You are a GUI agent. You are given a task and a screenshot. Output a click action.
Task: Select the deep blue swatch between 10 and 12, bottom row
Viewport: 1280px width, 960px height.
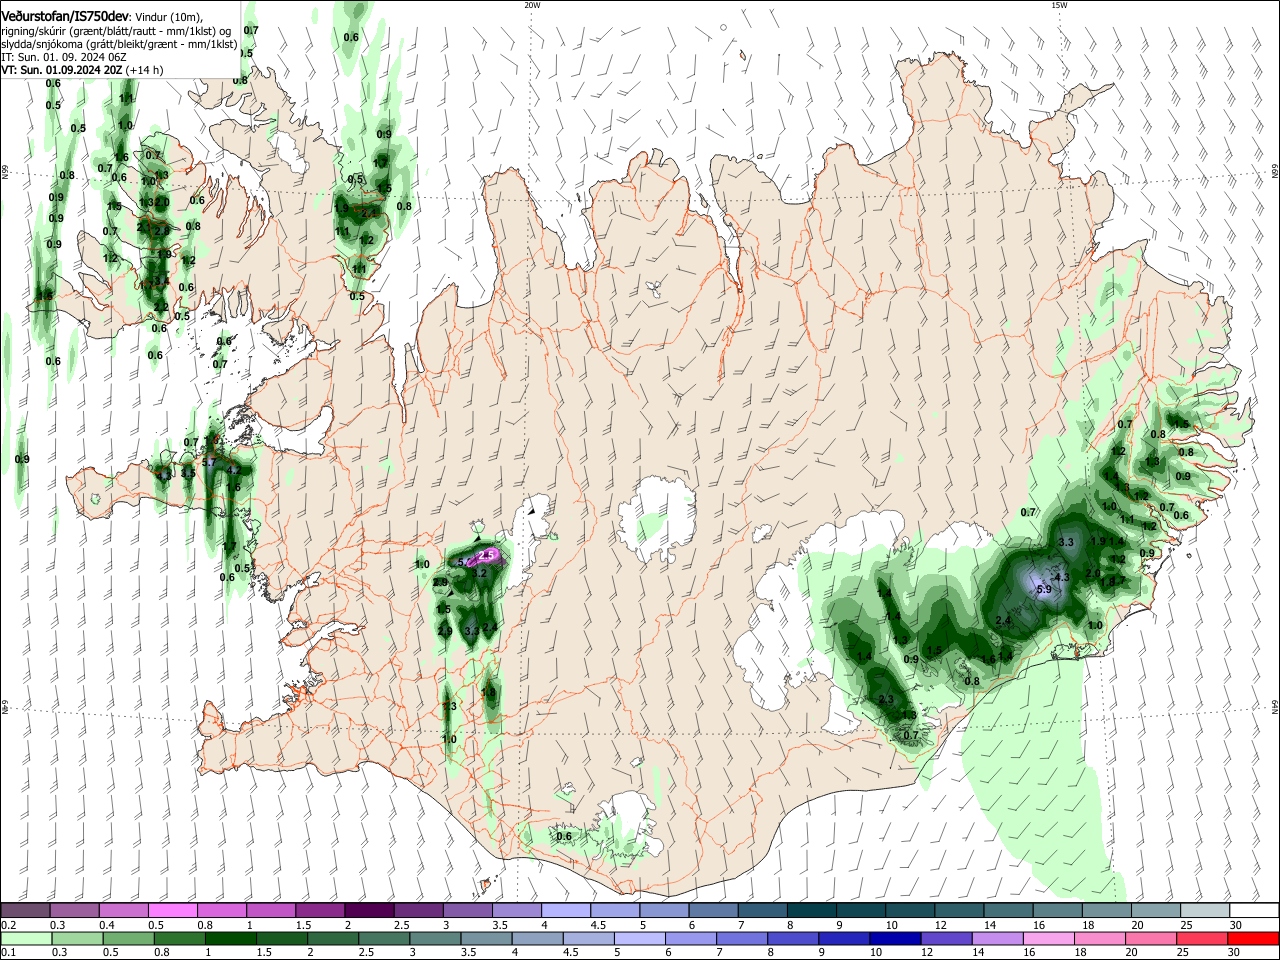(x=895, y=938)
